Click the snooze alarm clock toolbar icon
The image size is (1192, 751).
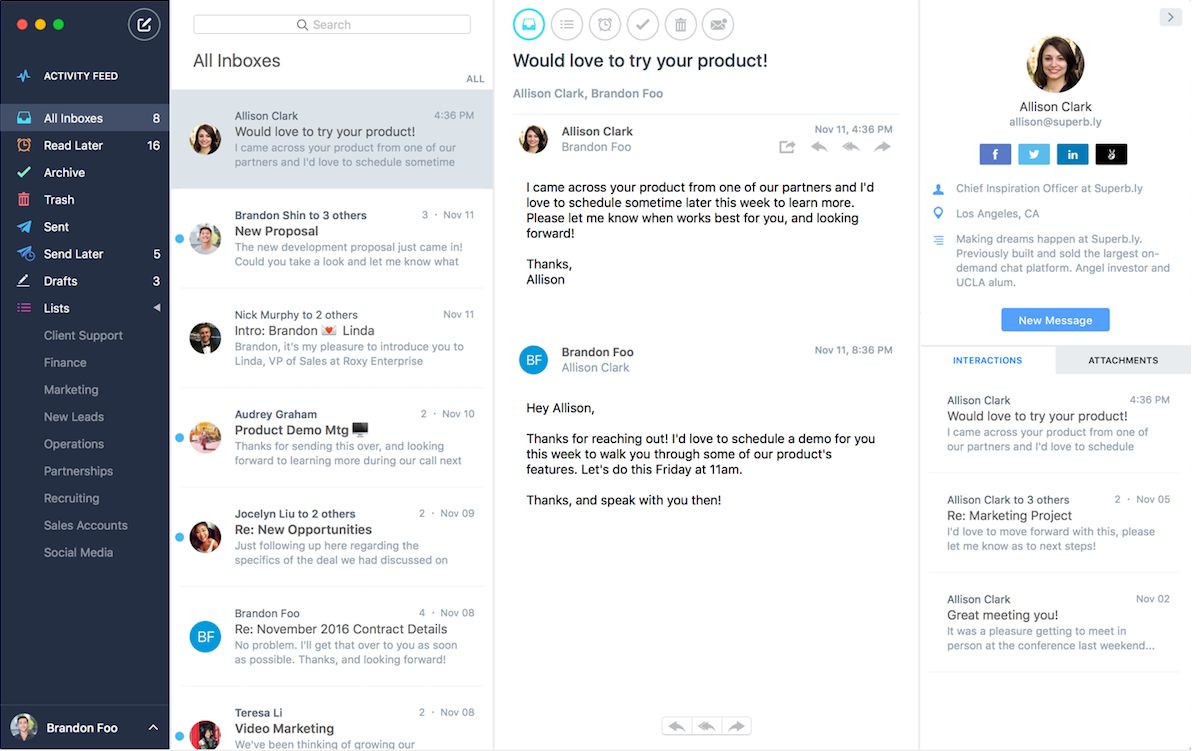[x=605, y=24]
